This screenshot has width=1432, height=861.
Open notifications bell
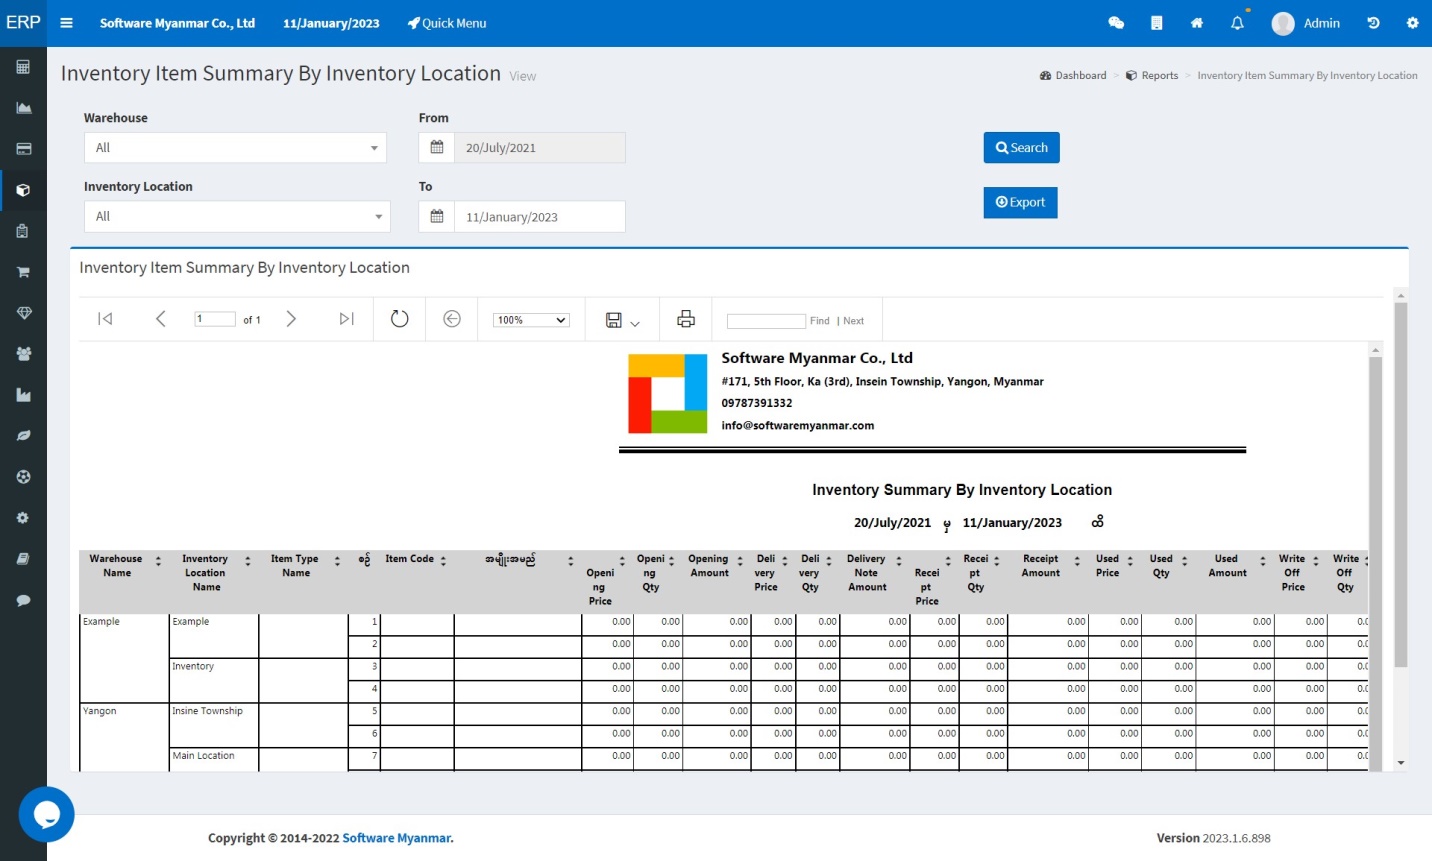[1237, 23]
